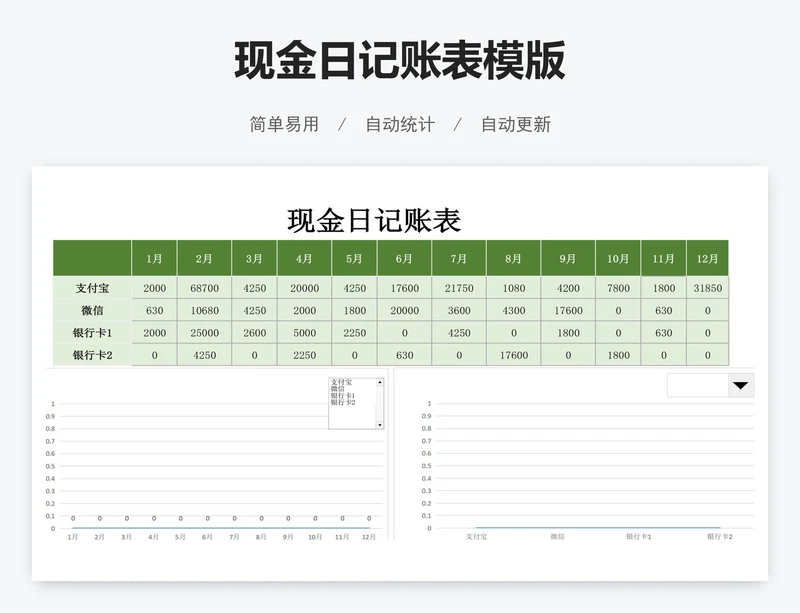Screen dimensions: 800x613
Task: Click the 2600 cell for 银行卡1 in 3月
Action: coord(254,333)
